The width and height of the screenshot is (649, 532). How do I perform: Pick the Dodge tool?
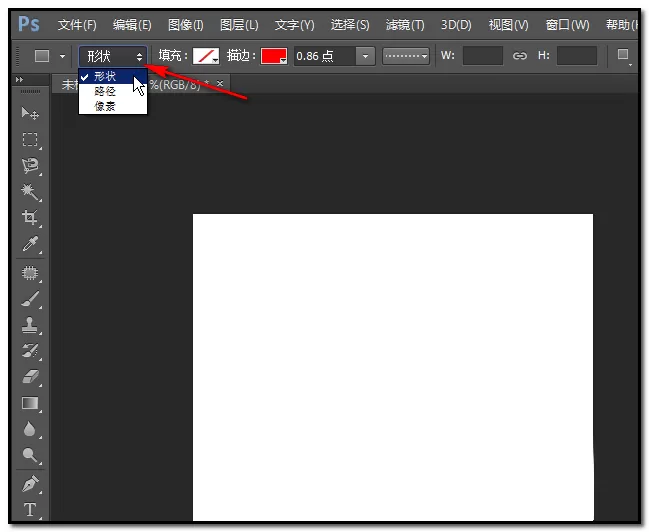point(30,455)
